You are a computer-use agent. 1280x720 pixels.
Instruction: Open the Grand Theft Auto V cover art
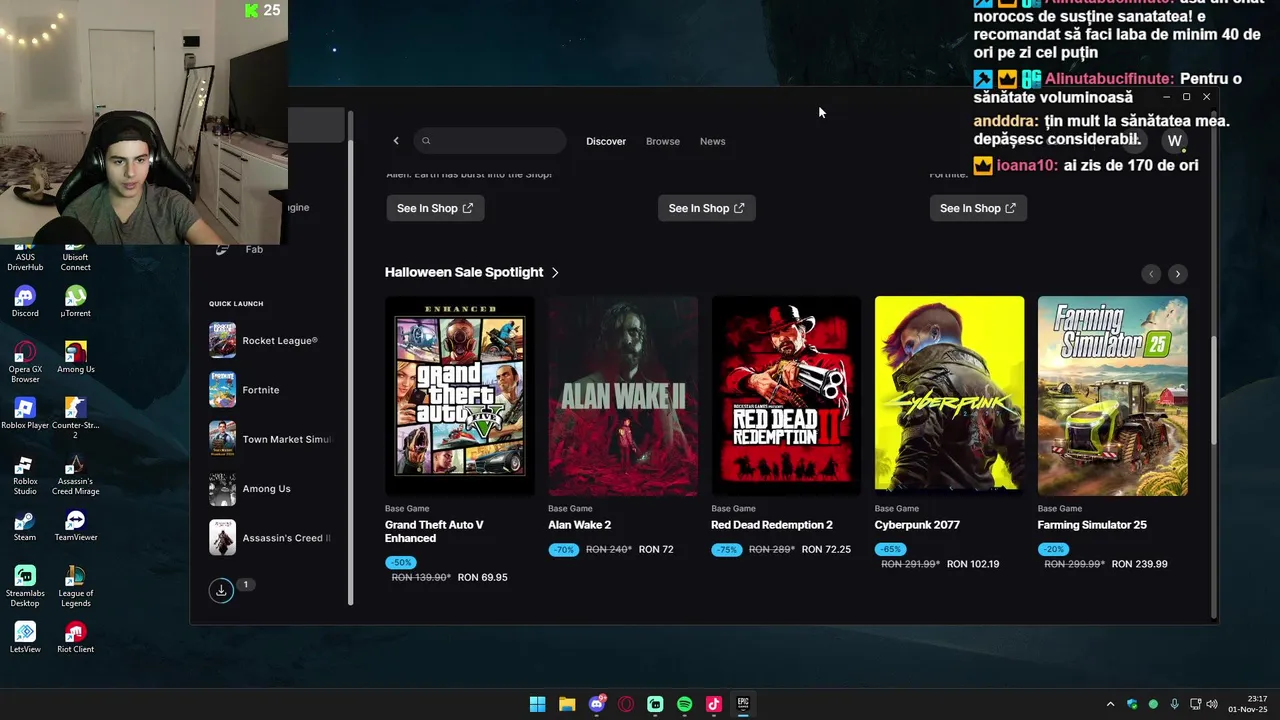[460, 396]
